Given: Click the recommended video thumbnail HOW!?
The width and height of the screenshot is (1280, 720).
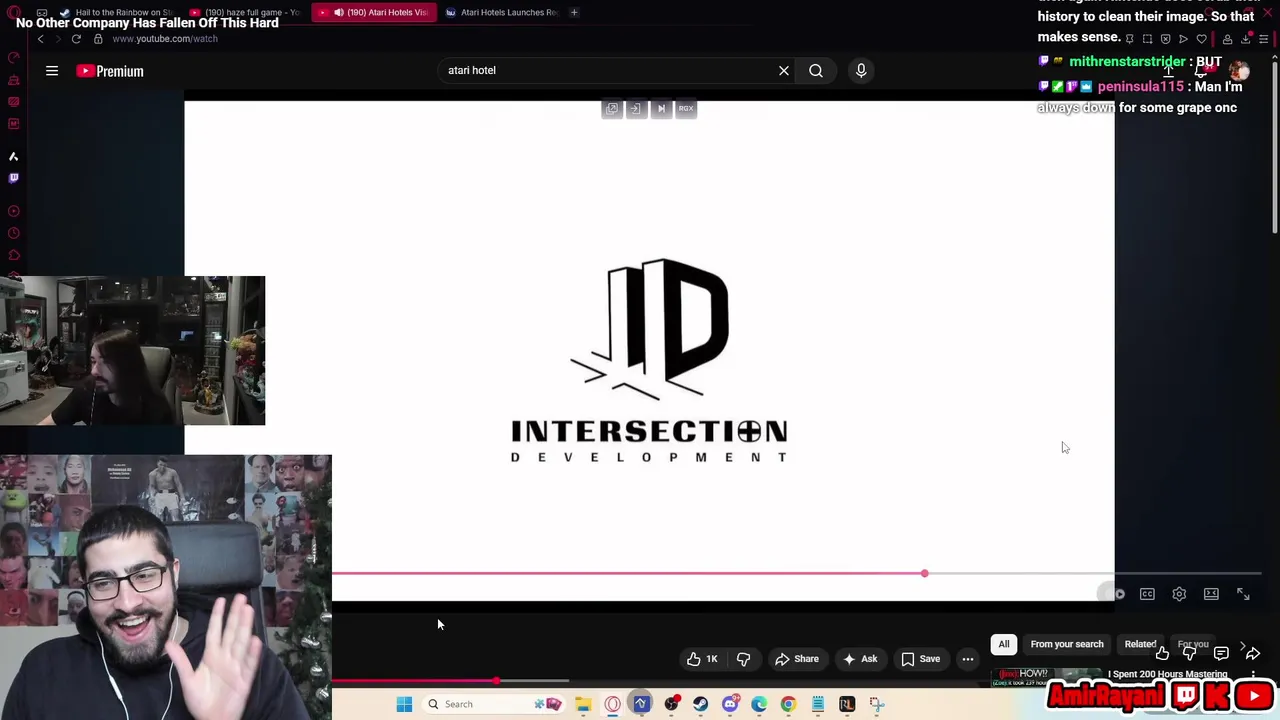Looking at the screenshot, I should (1046, 678).
